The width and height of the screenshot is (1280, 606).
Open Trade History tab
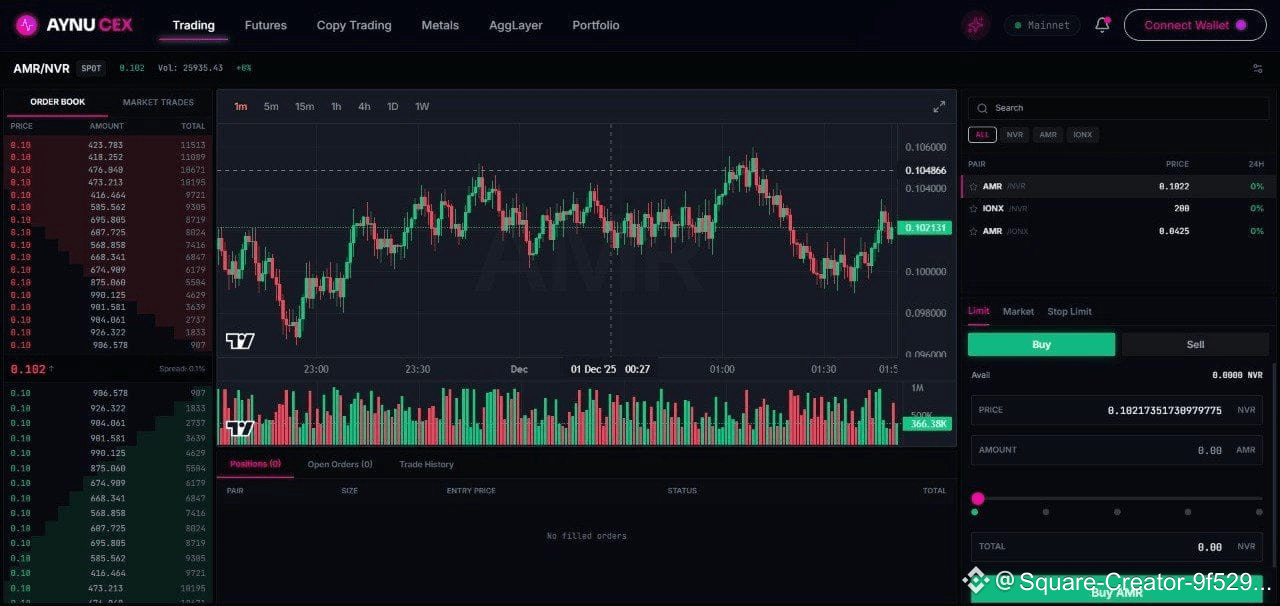(426, 464)
